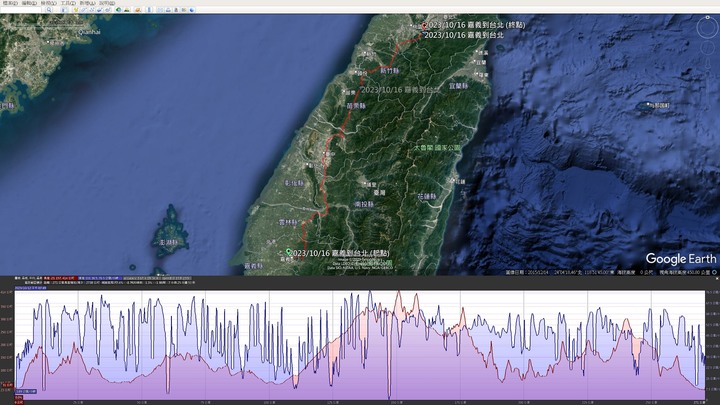
Task: Click the 嘉義到台北 (終點) placemark label
Action: click(x=474, y=25)
